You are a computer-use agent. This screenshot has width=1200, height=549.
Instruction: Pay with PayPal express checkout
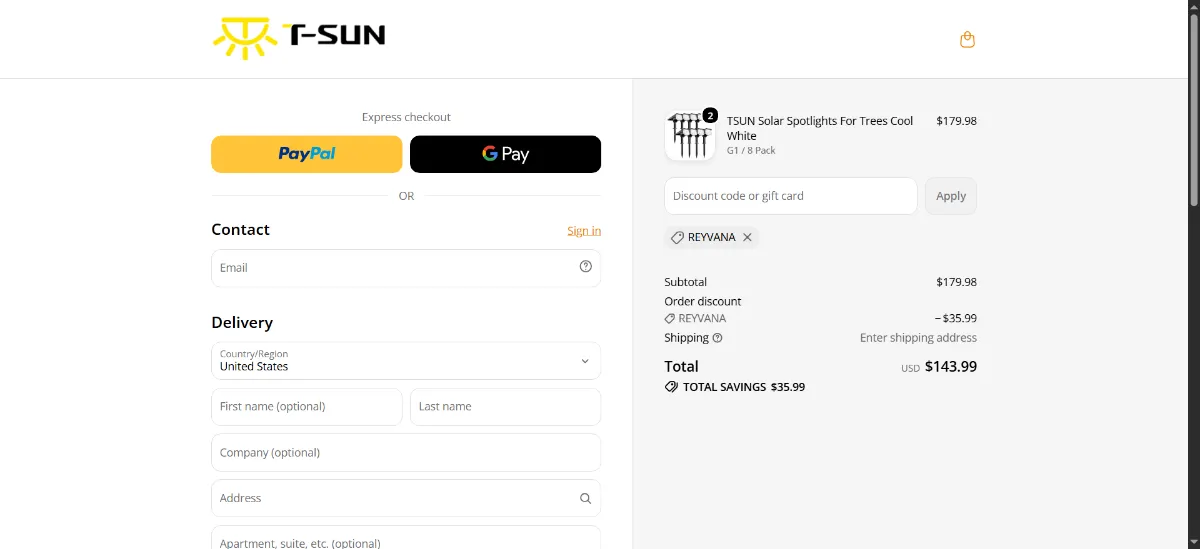[307, 154]
